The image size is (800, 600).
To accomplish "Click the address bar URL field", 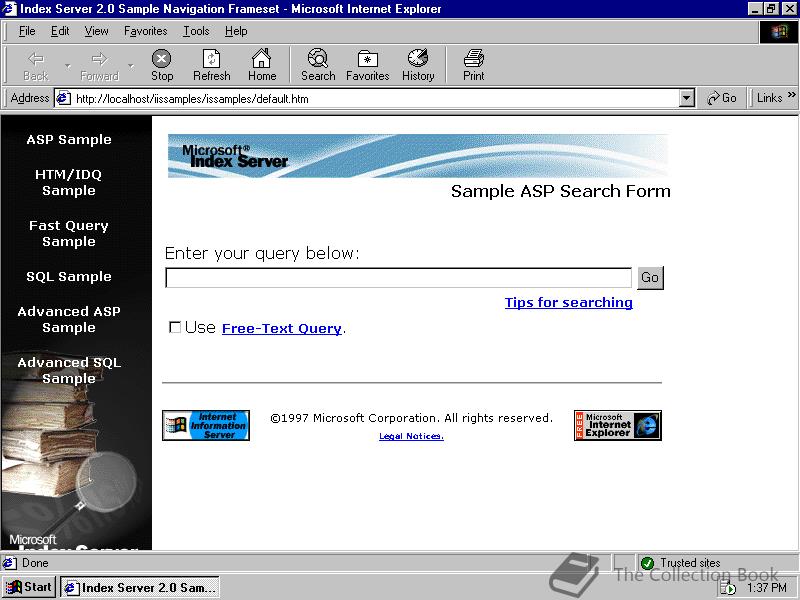I will (x=376, y=98).
